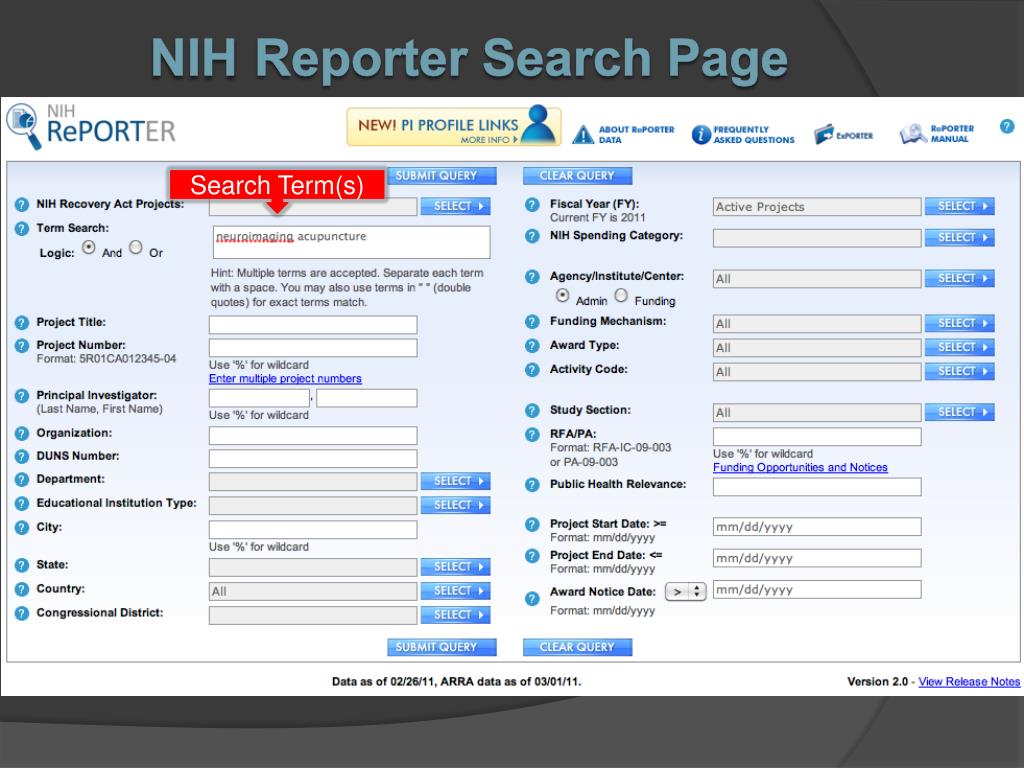Open Select for NIH Recovery Act Projects

[455, 206]
